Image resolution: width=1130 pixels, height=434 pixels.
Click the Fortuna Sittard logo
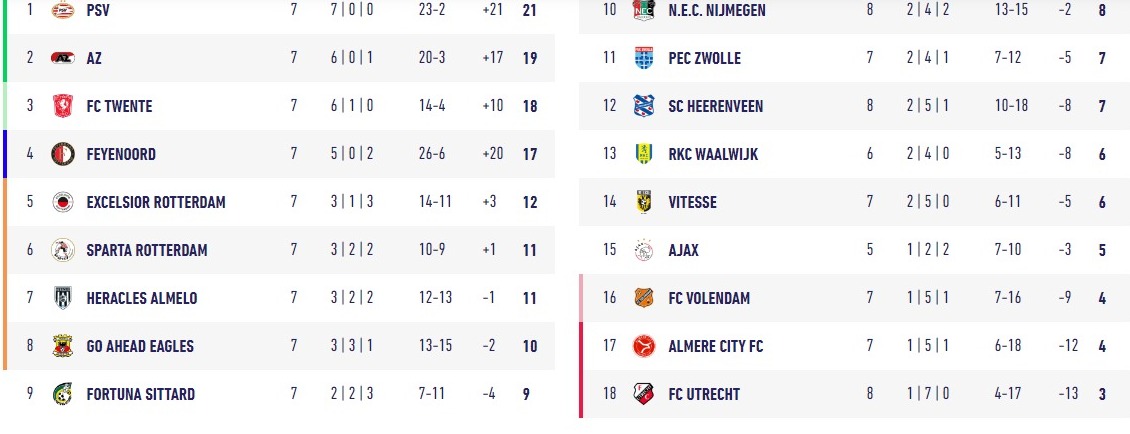coord(63,394)
